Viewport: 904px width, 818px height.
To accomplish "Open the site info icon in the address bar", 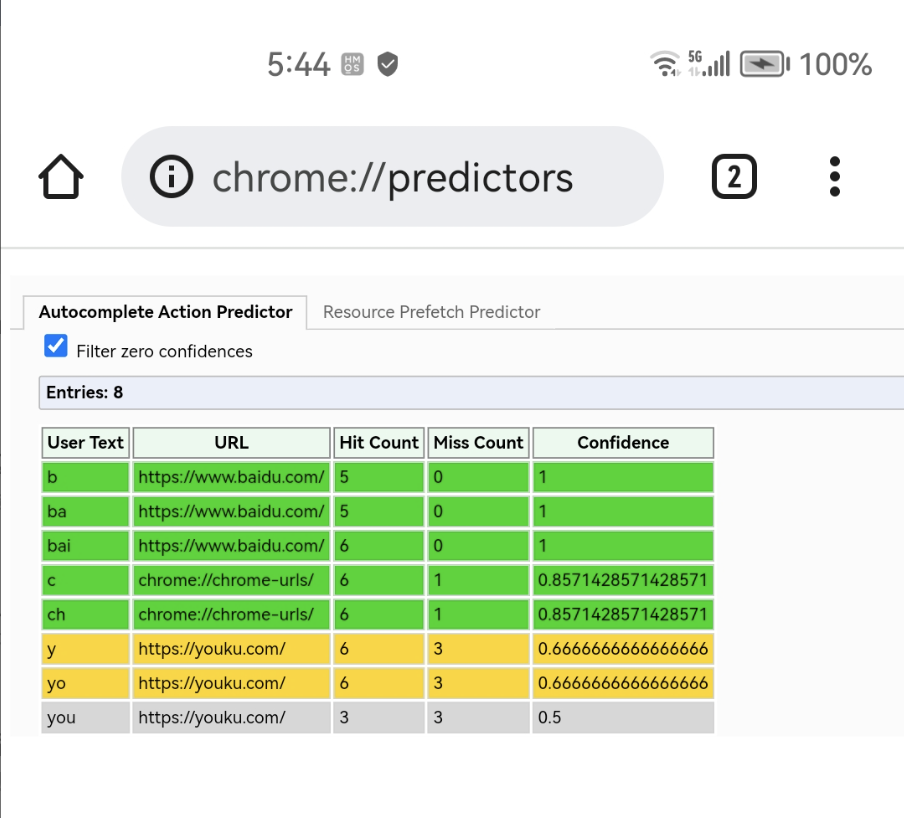I will coord(171,176).
